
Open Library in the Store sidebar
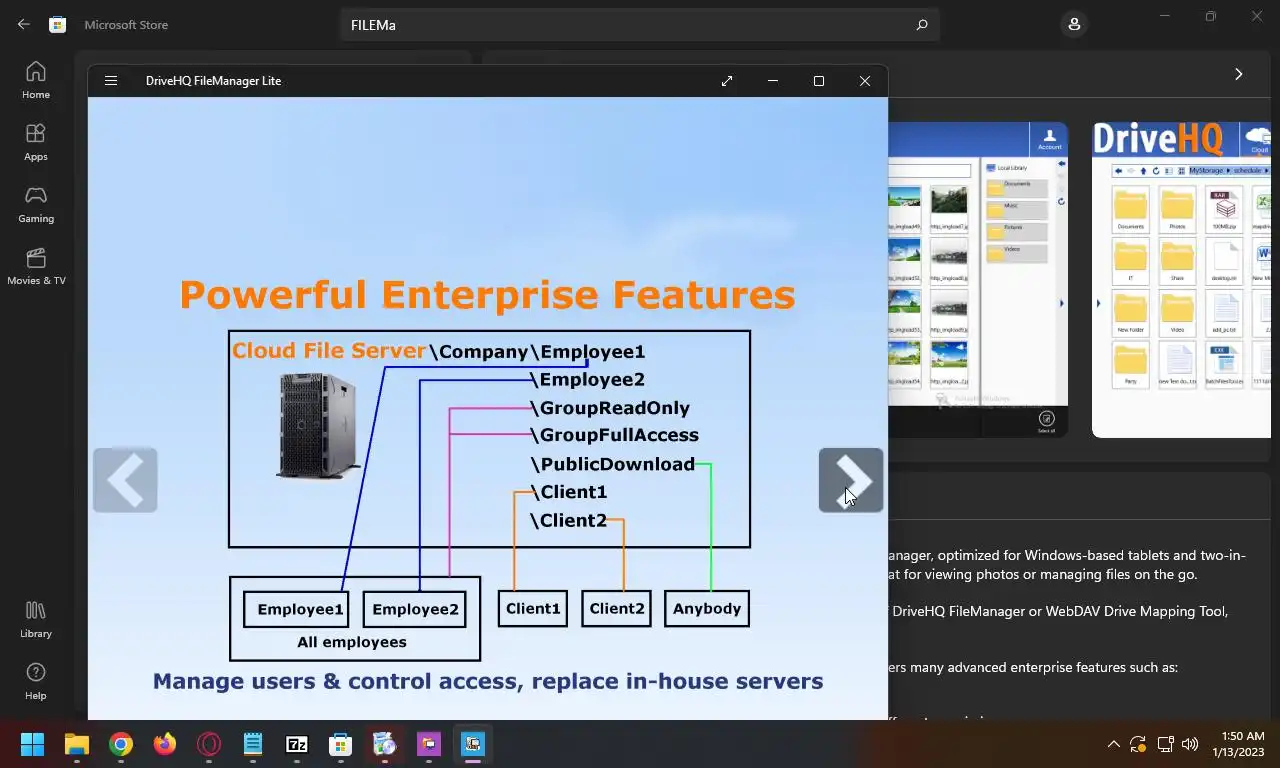(36, 619)
